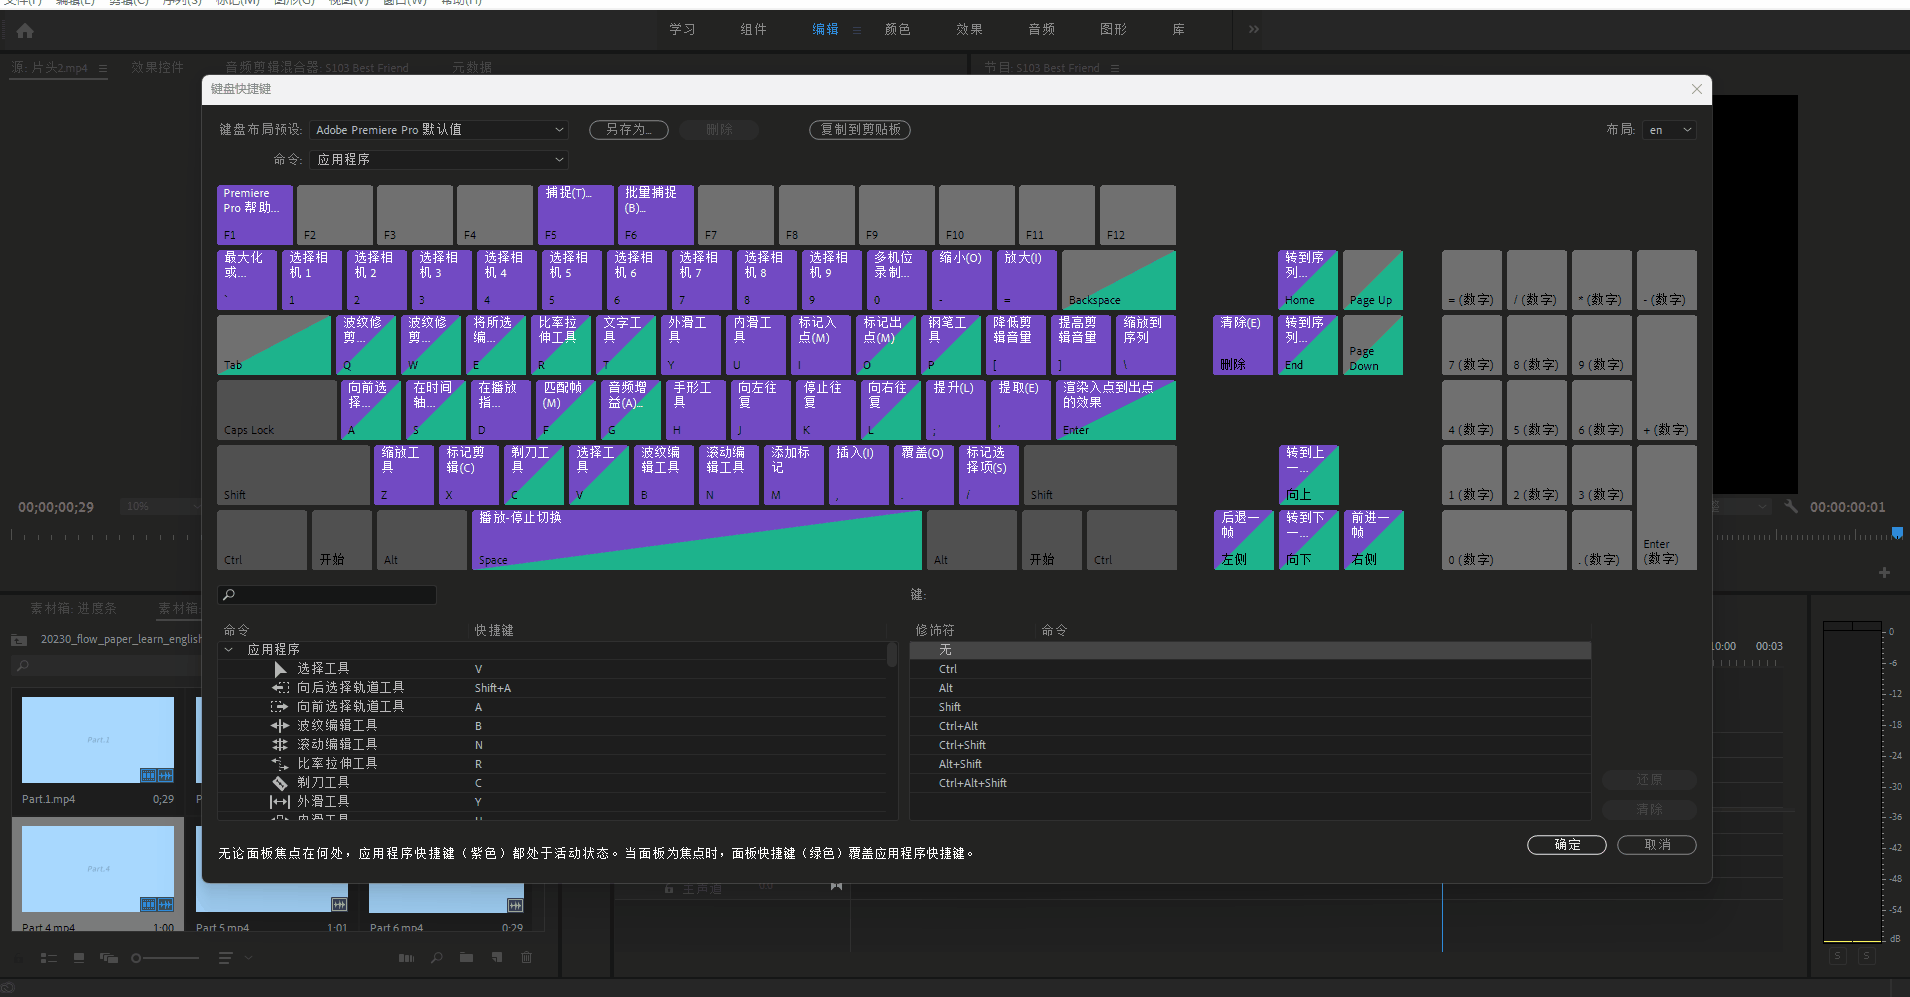
Task: Switch to the 学习 workspace tab
Action: [683, 30]
